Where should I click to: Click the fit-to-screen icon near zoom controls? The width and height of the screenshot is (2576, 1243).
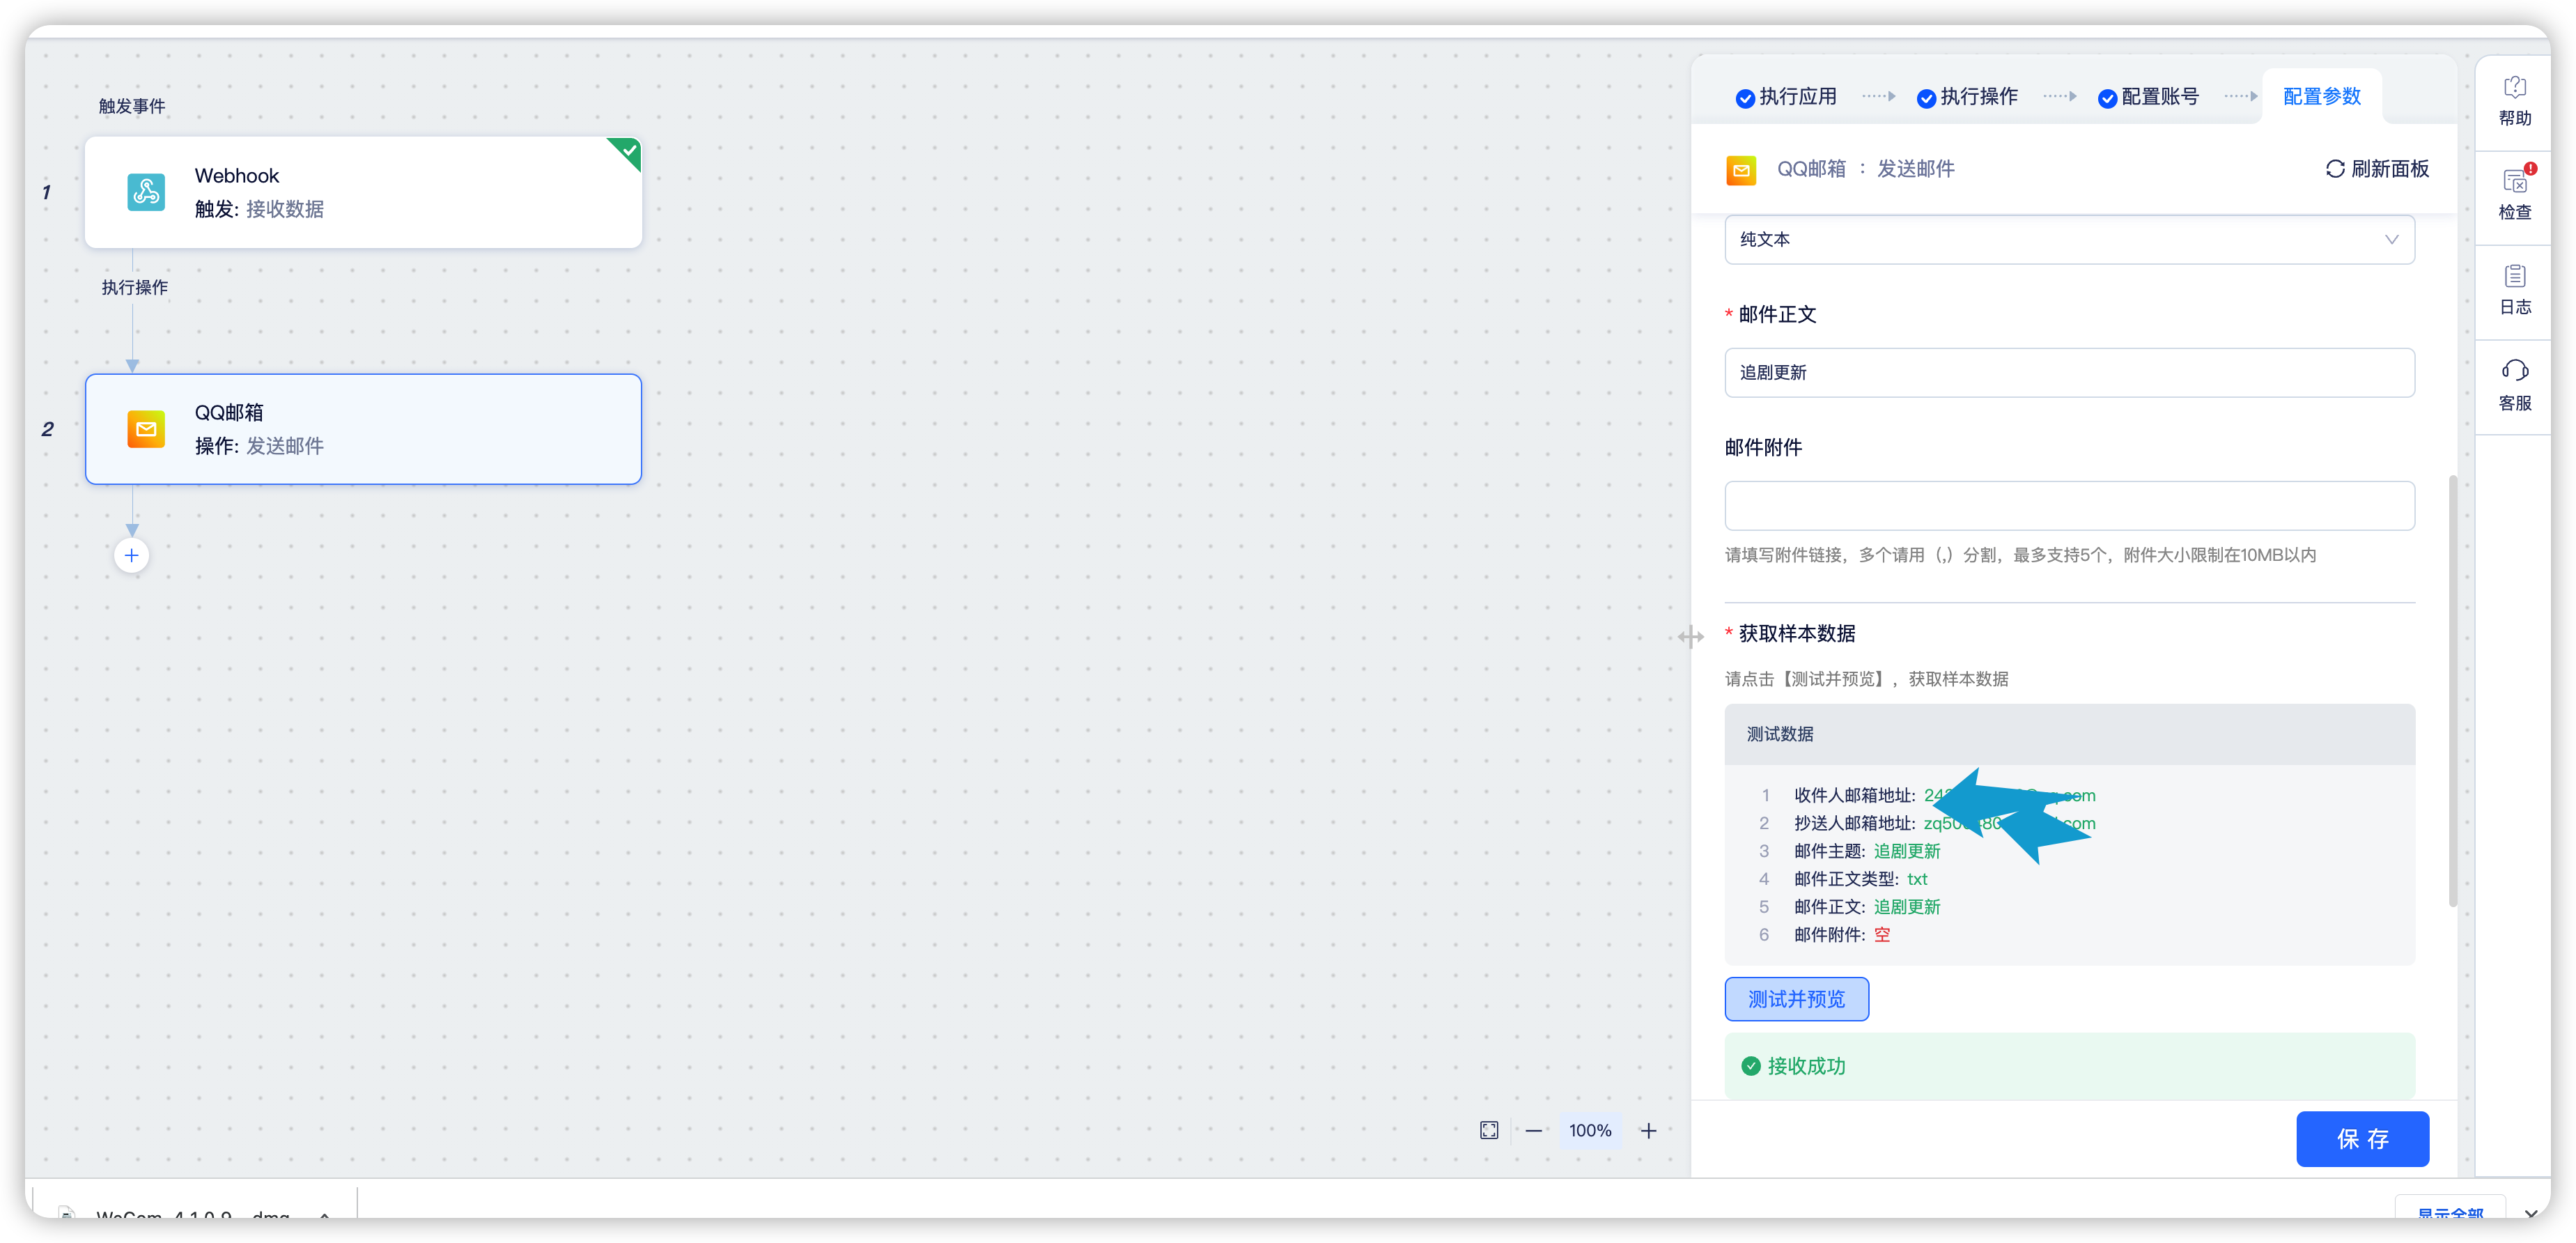coord(1489,1130)
